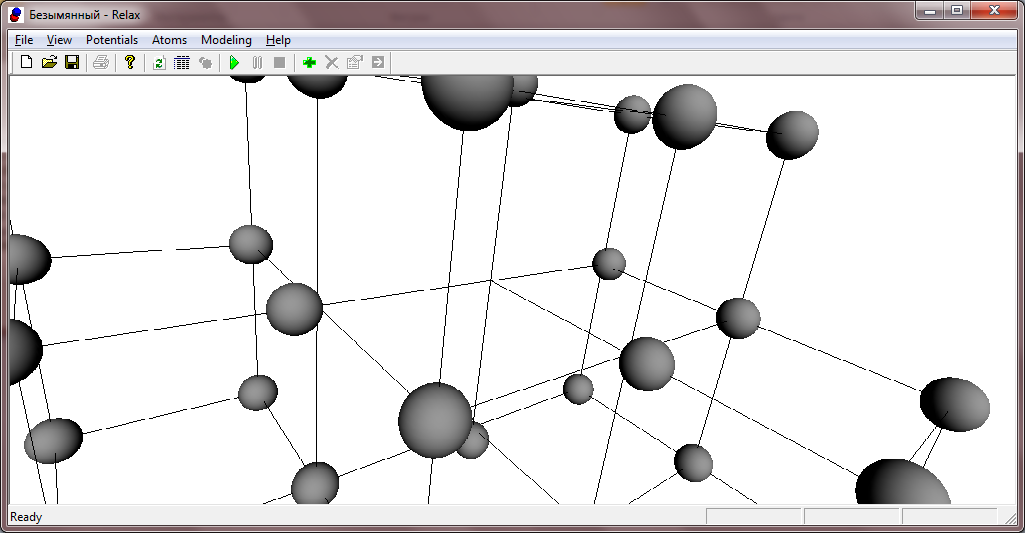Click the grayed-out printer icon
1025x533 pixels.
coord(101,62)
